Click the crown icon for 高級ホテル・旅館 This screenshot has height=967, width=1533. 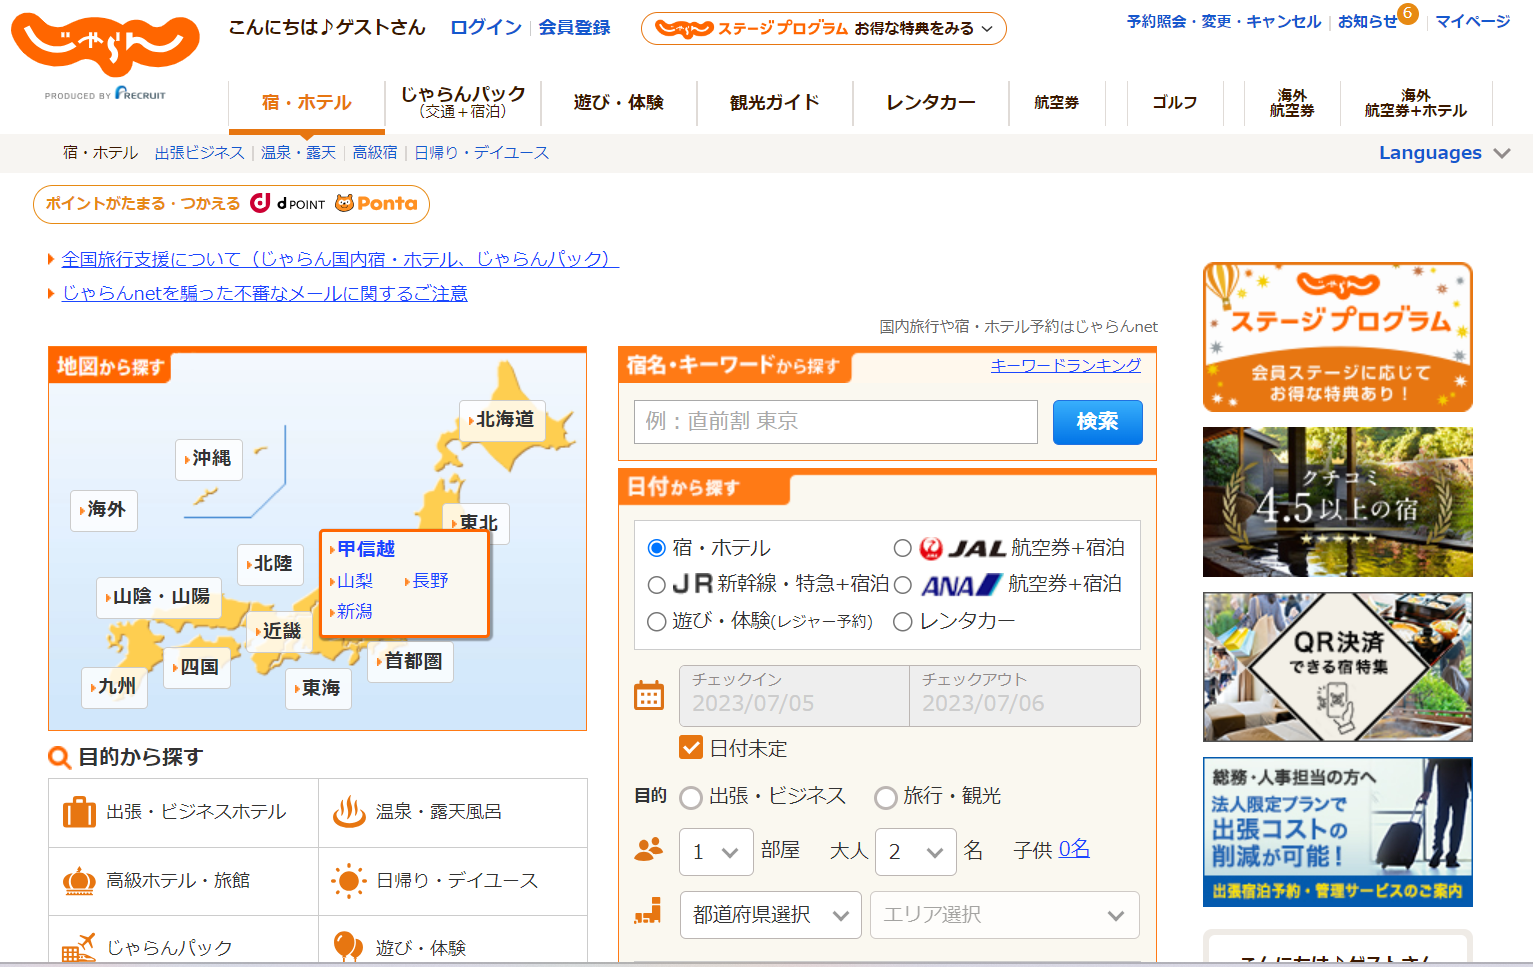click(x=79, y=881)
